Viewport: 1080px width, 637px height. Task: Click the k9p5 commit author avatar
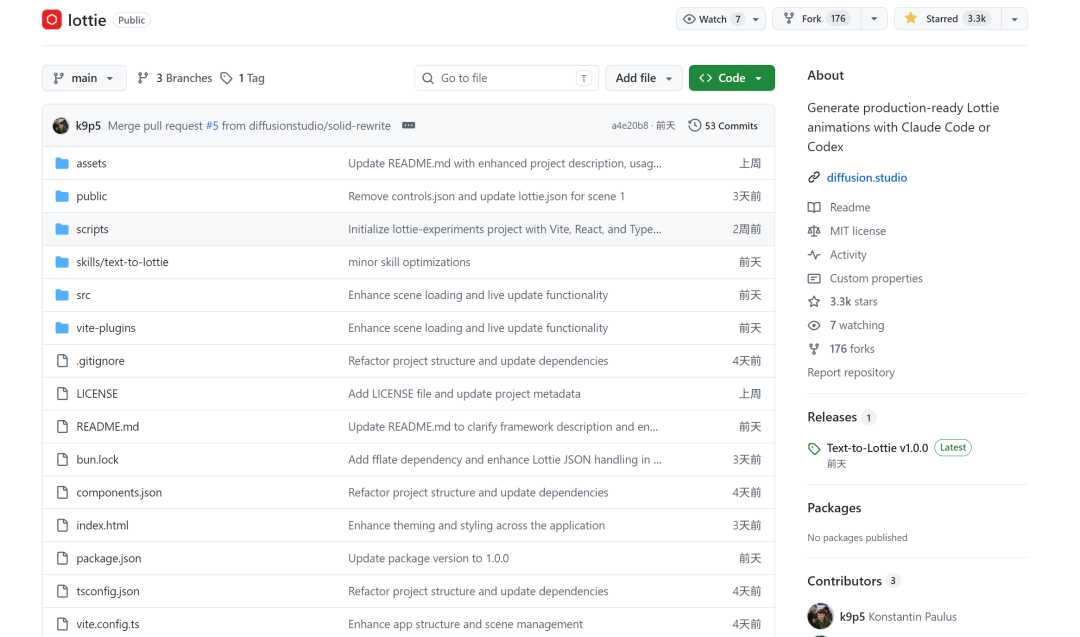[61, 125]
